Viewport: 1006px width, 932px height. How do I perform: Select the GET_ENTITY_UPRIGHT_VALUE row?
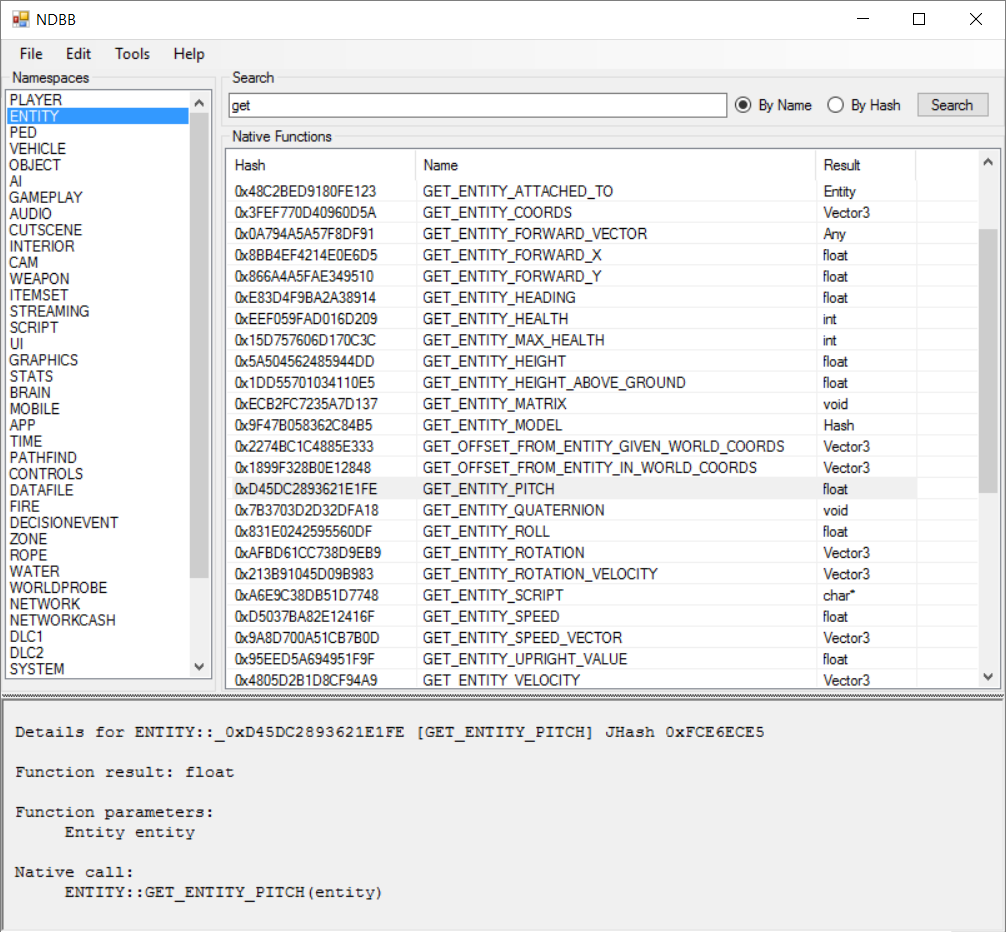pyautogui.click(x=571, y=659)
